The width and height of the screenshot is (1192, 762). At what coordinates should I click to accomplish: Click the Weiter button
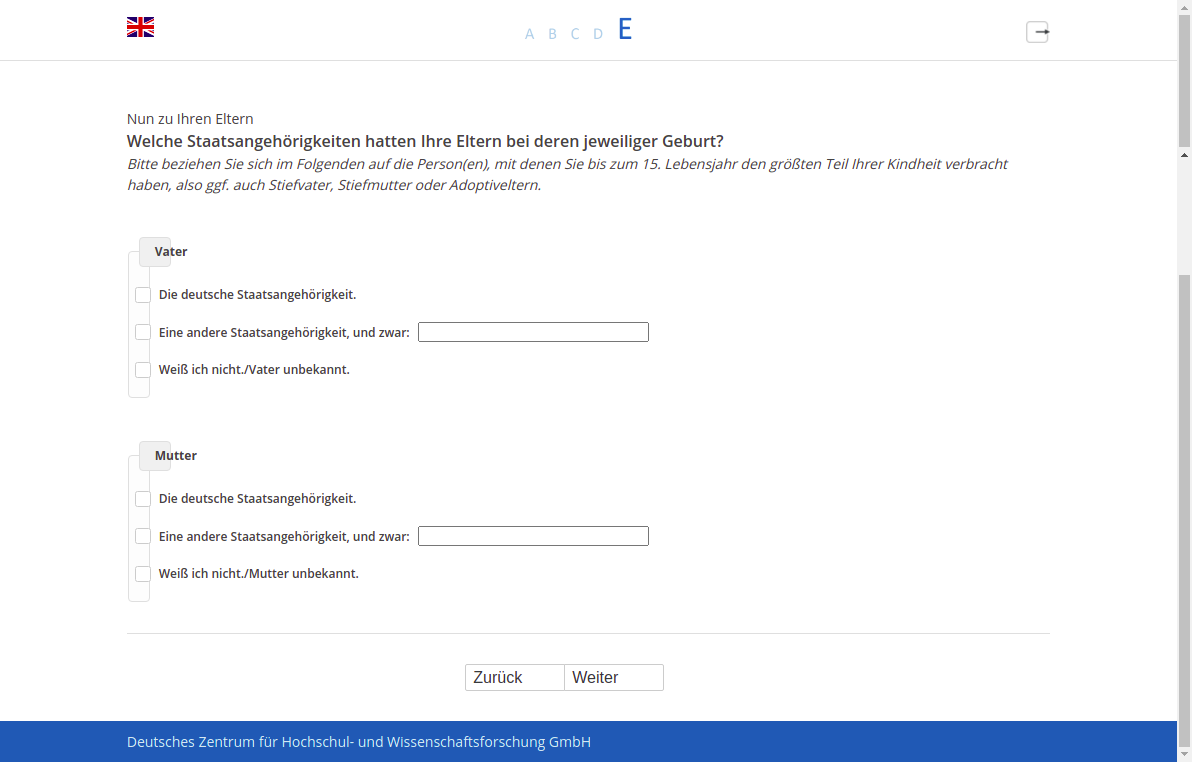[x=613, y=678]
